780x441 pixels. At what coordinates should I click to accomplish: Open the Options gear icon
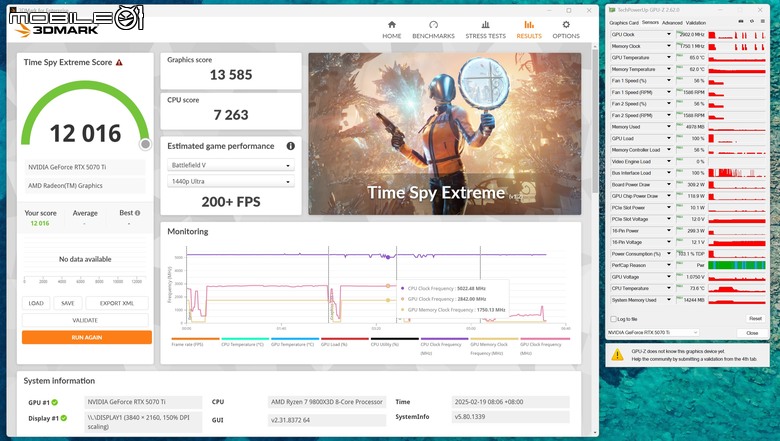pyautogui.click(x=566, y=24)
